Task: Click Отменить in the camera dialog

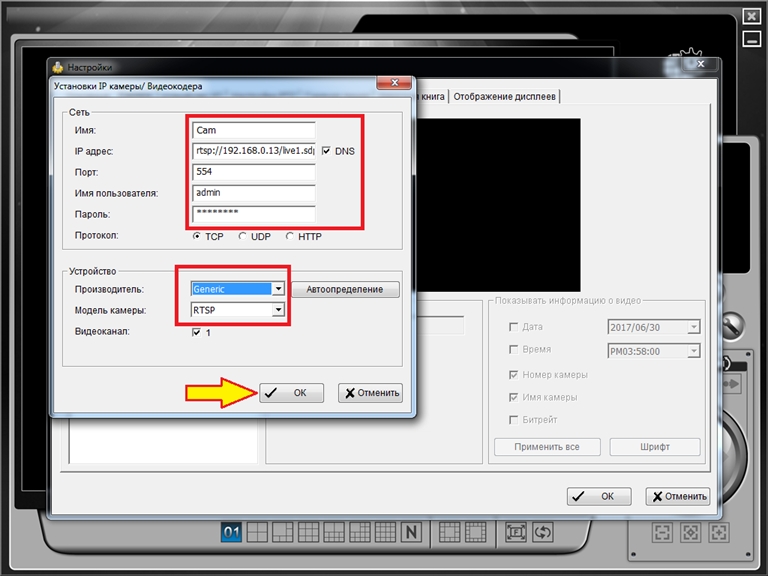Action: tap(371, 393)
